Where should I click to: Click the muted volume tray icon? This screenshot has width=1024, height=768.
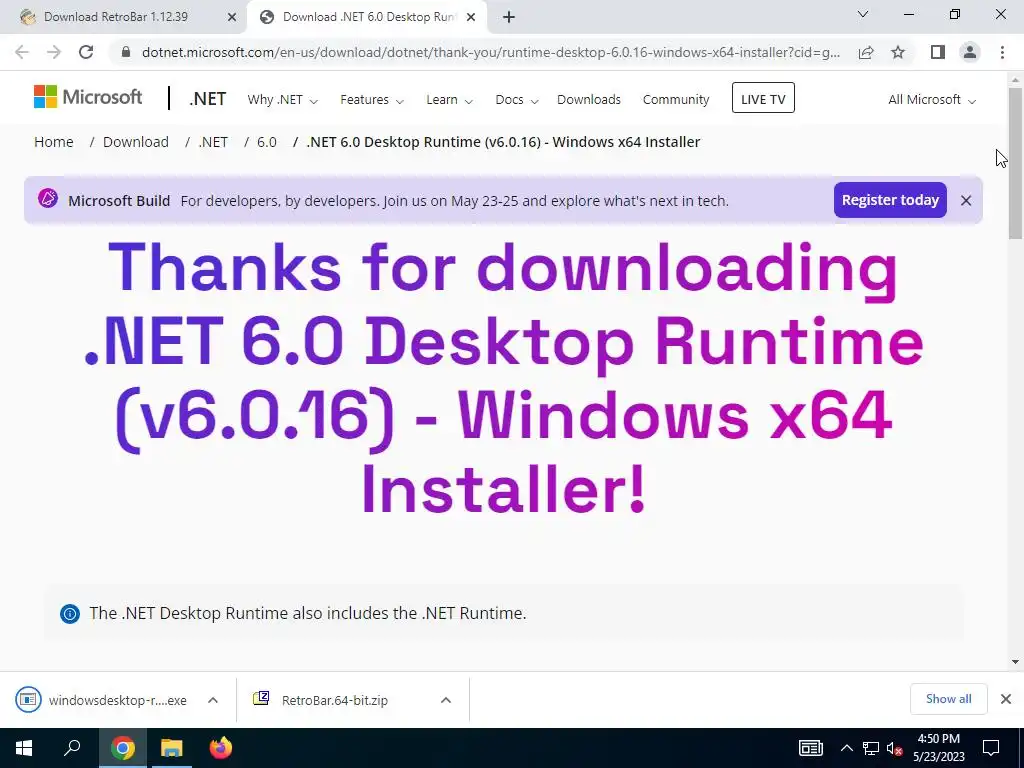tap(895, 748)
